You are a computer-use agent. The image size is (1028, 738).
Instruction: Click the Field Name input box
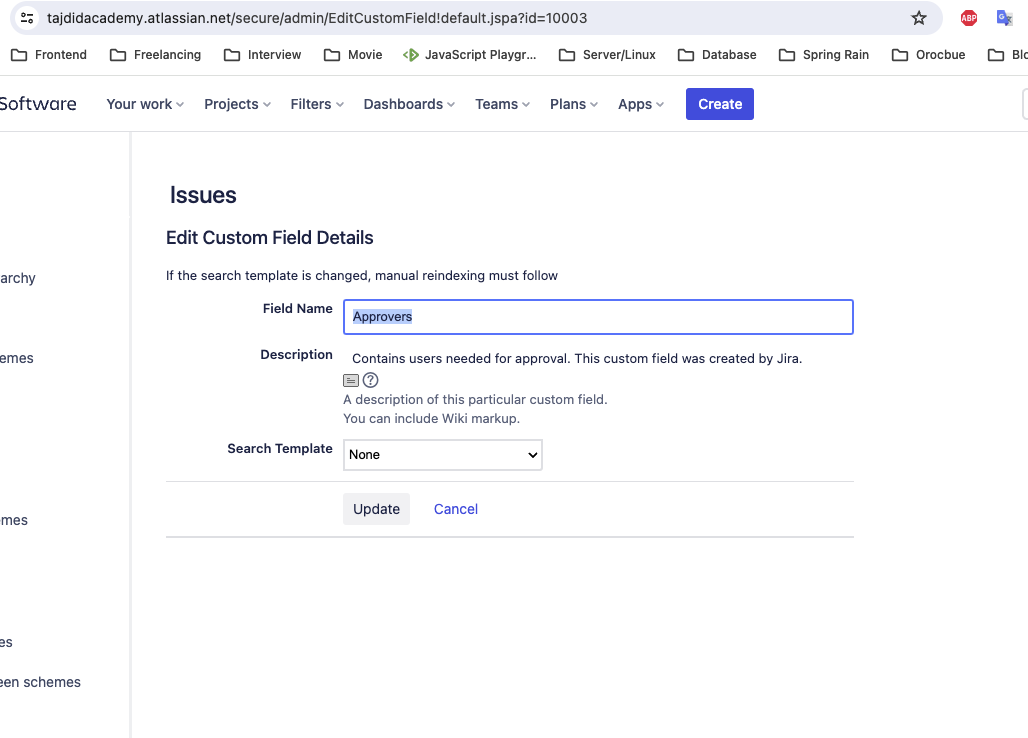(x=598, y=317)
